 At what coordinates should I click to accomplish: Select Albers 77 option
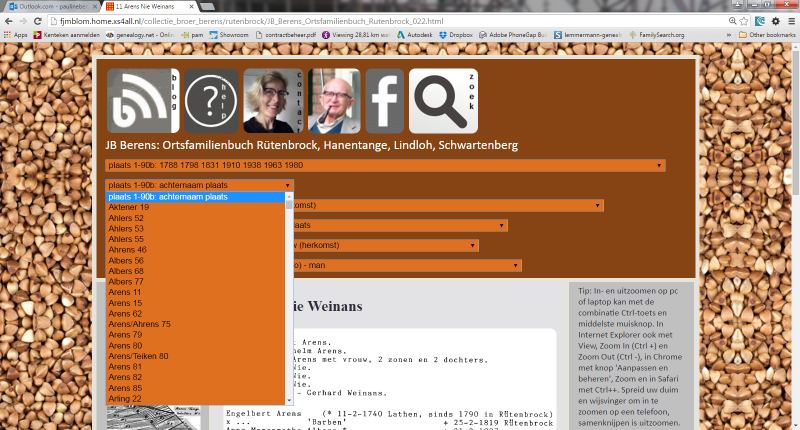tap(195, 282)
